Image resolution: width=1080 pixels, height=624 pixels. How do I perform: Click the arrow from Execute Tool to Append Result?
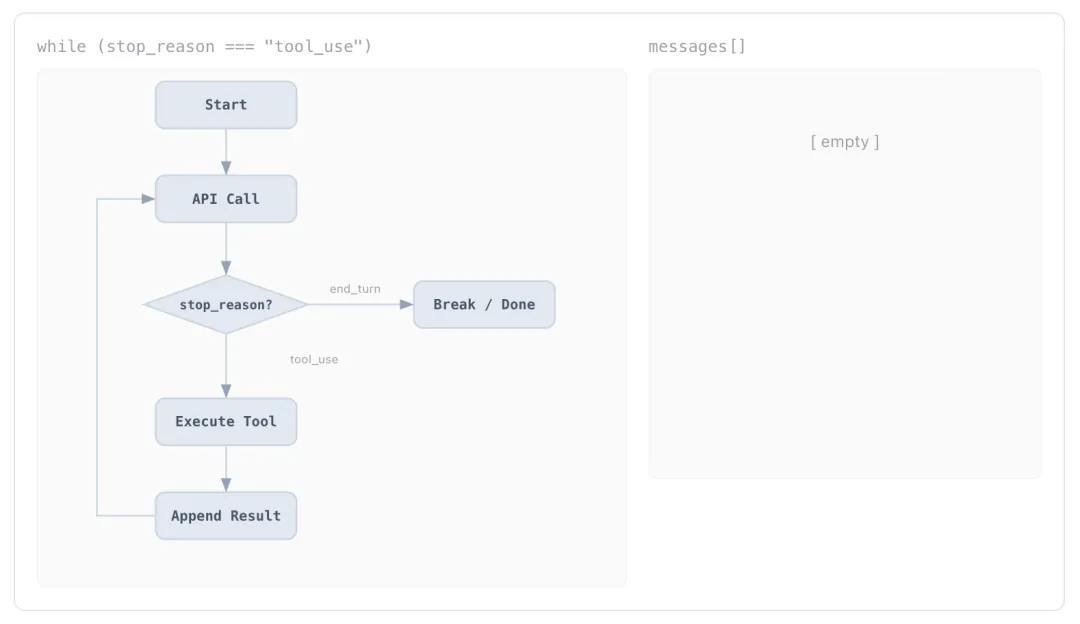point(226,468)
